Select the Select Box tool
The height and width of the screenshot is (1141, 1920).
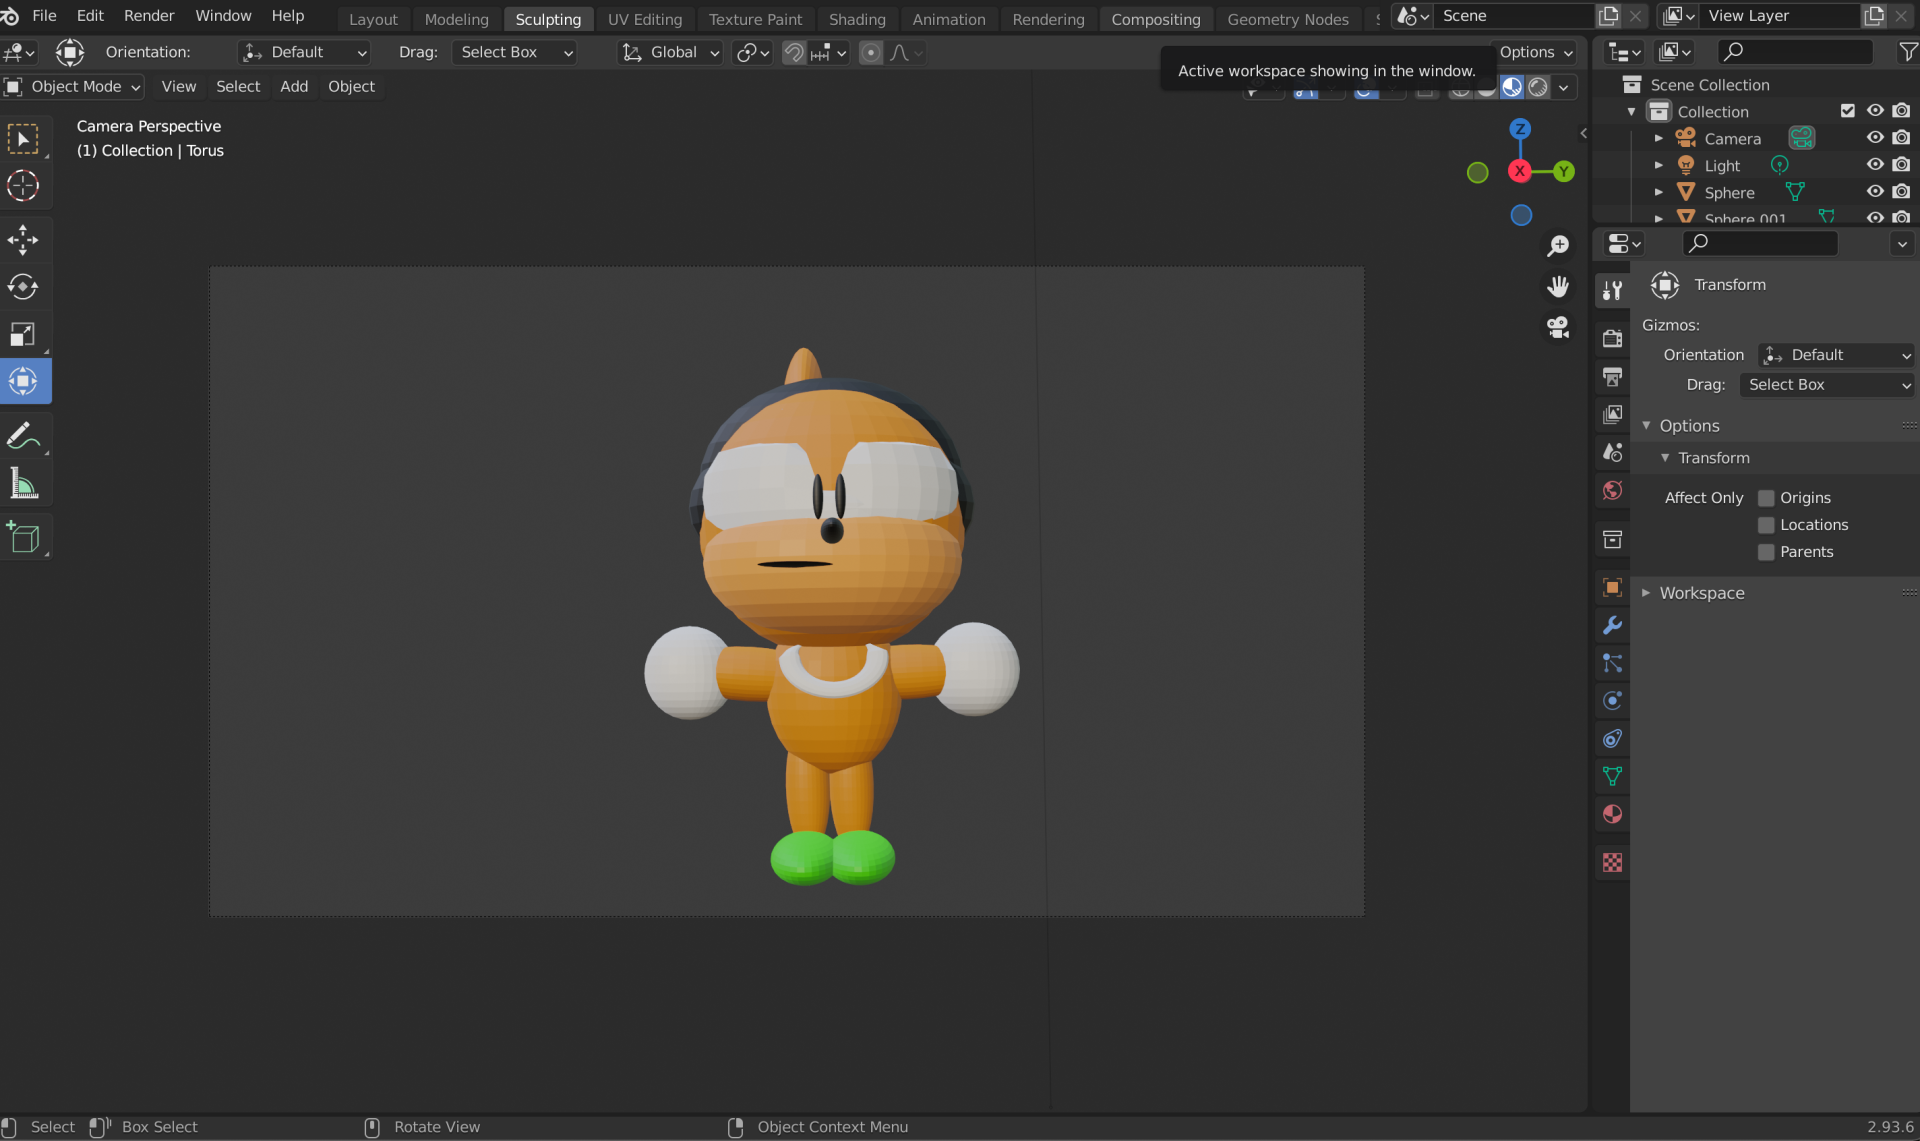[x=24, y=139]
